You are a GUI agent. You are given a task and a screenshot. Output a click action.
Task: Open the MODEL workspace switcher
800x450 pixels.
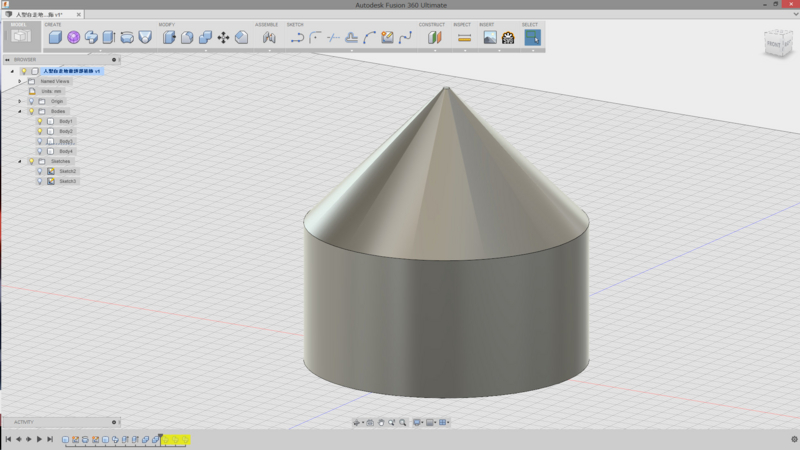pos(21,36)
